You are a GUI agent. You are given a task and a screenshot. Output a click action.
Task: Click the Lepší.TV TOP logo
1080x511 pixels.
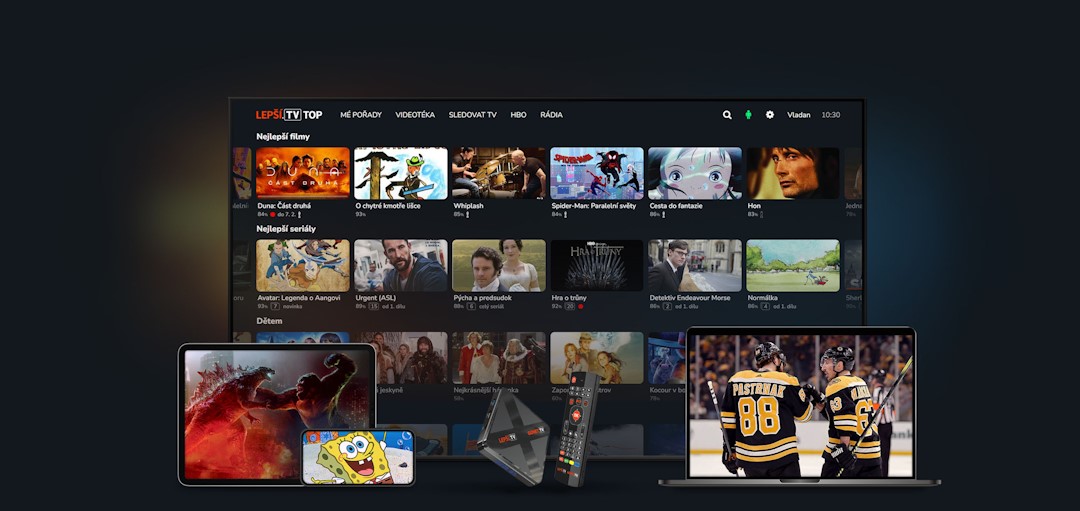pyautogui.click(x=288, y=115)
